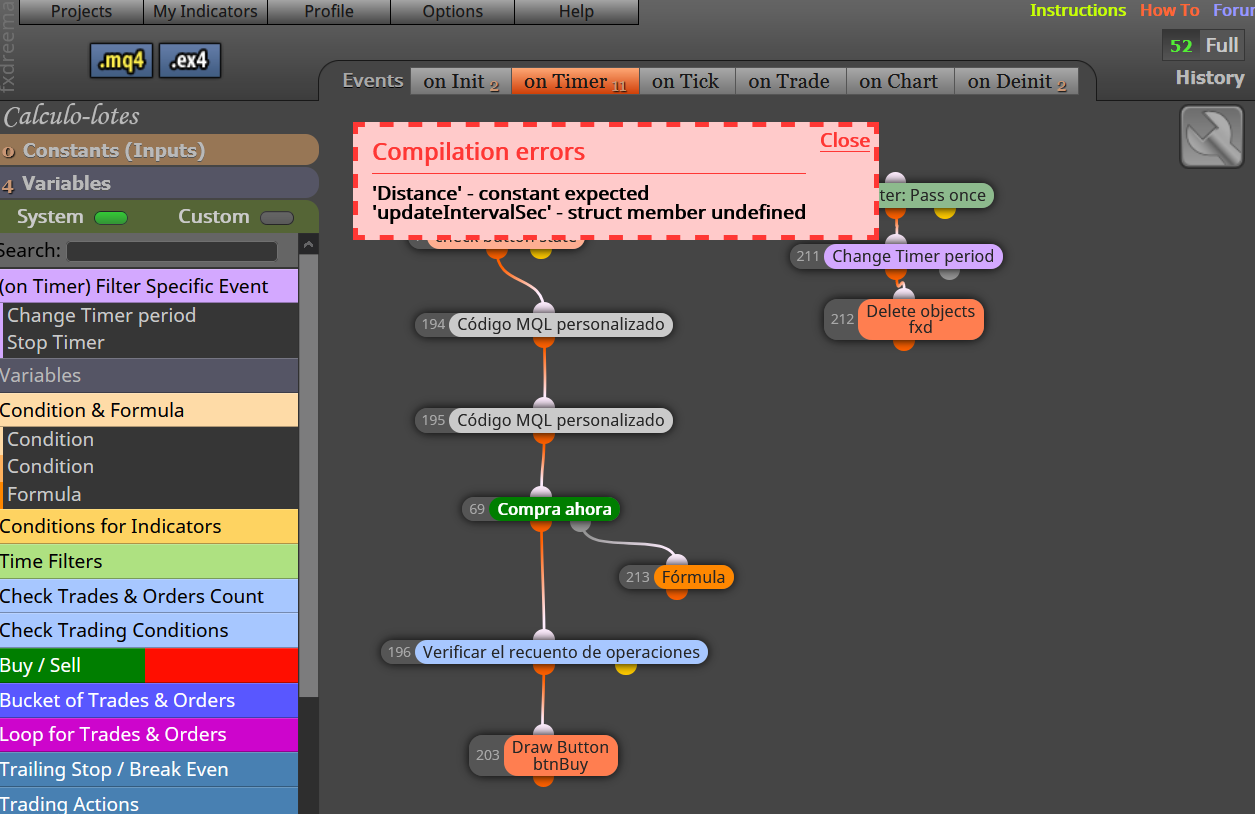1255x814 pixels.
Task: Click the project title Calculo-lotes
Action: click(71, 116)
